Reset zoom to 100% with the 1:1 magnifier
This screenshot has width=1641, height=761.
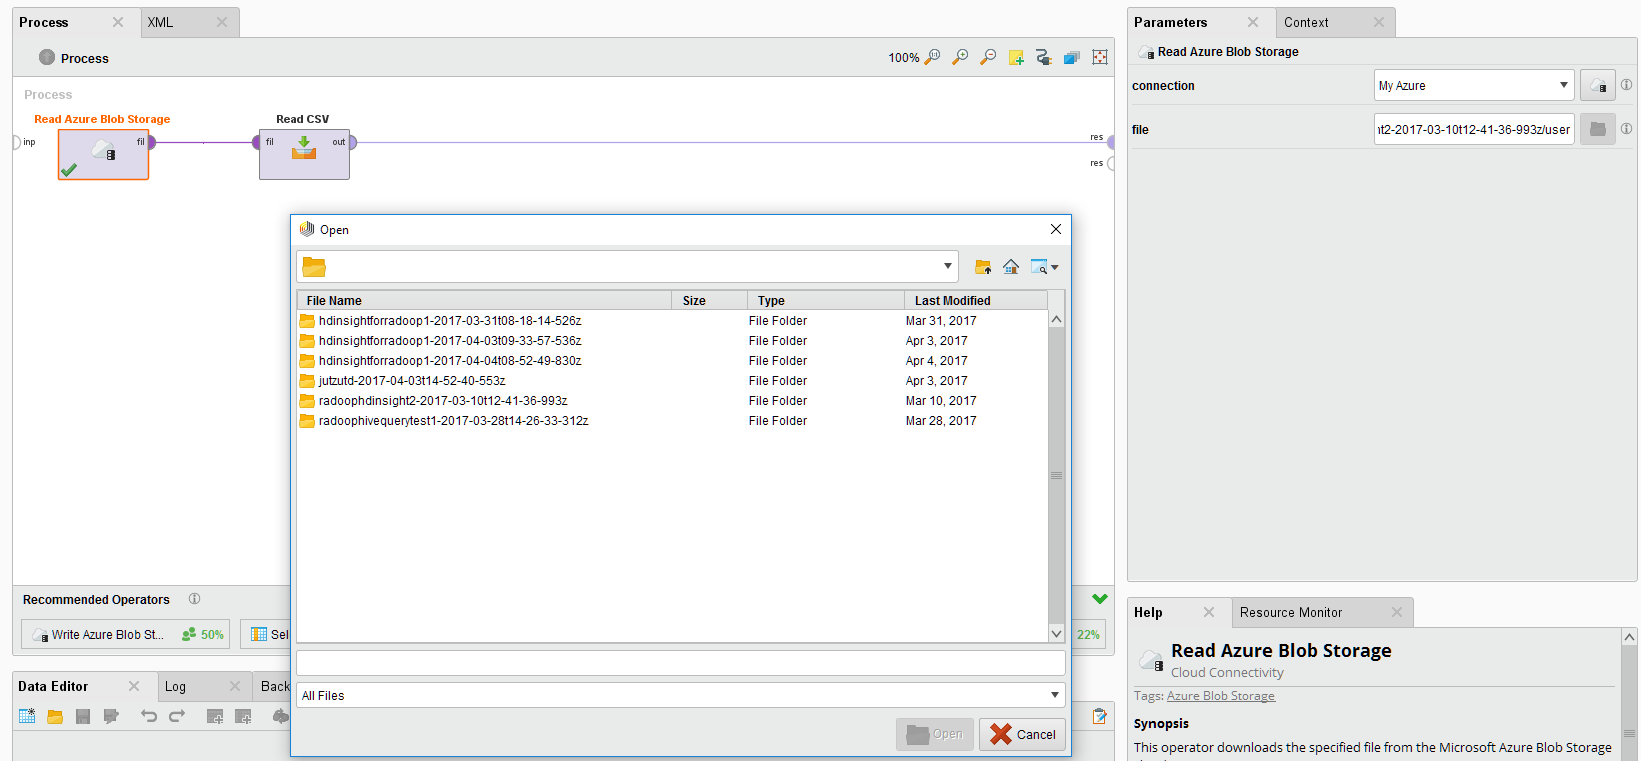tap(932, 58)
